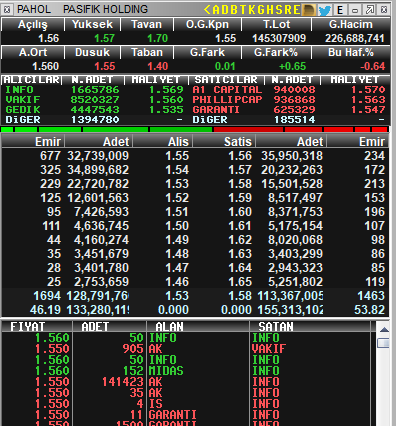396x426 pixels.
Task: Select ask quantity 20,232,263
Action: pos(292,170)
